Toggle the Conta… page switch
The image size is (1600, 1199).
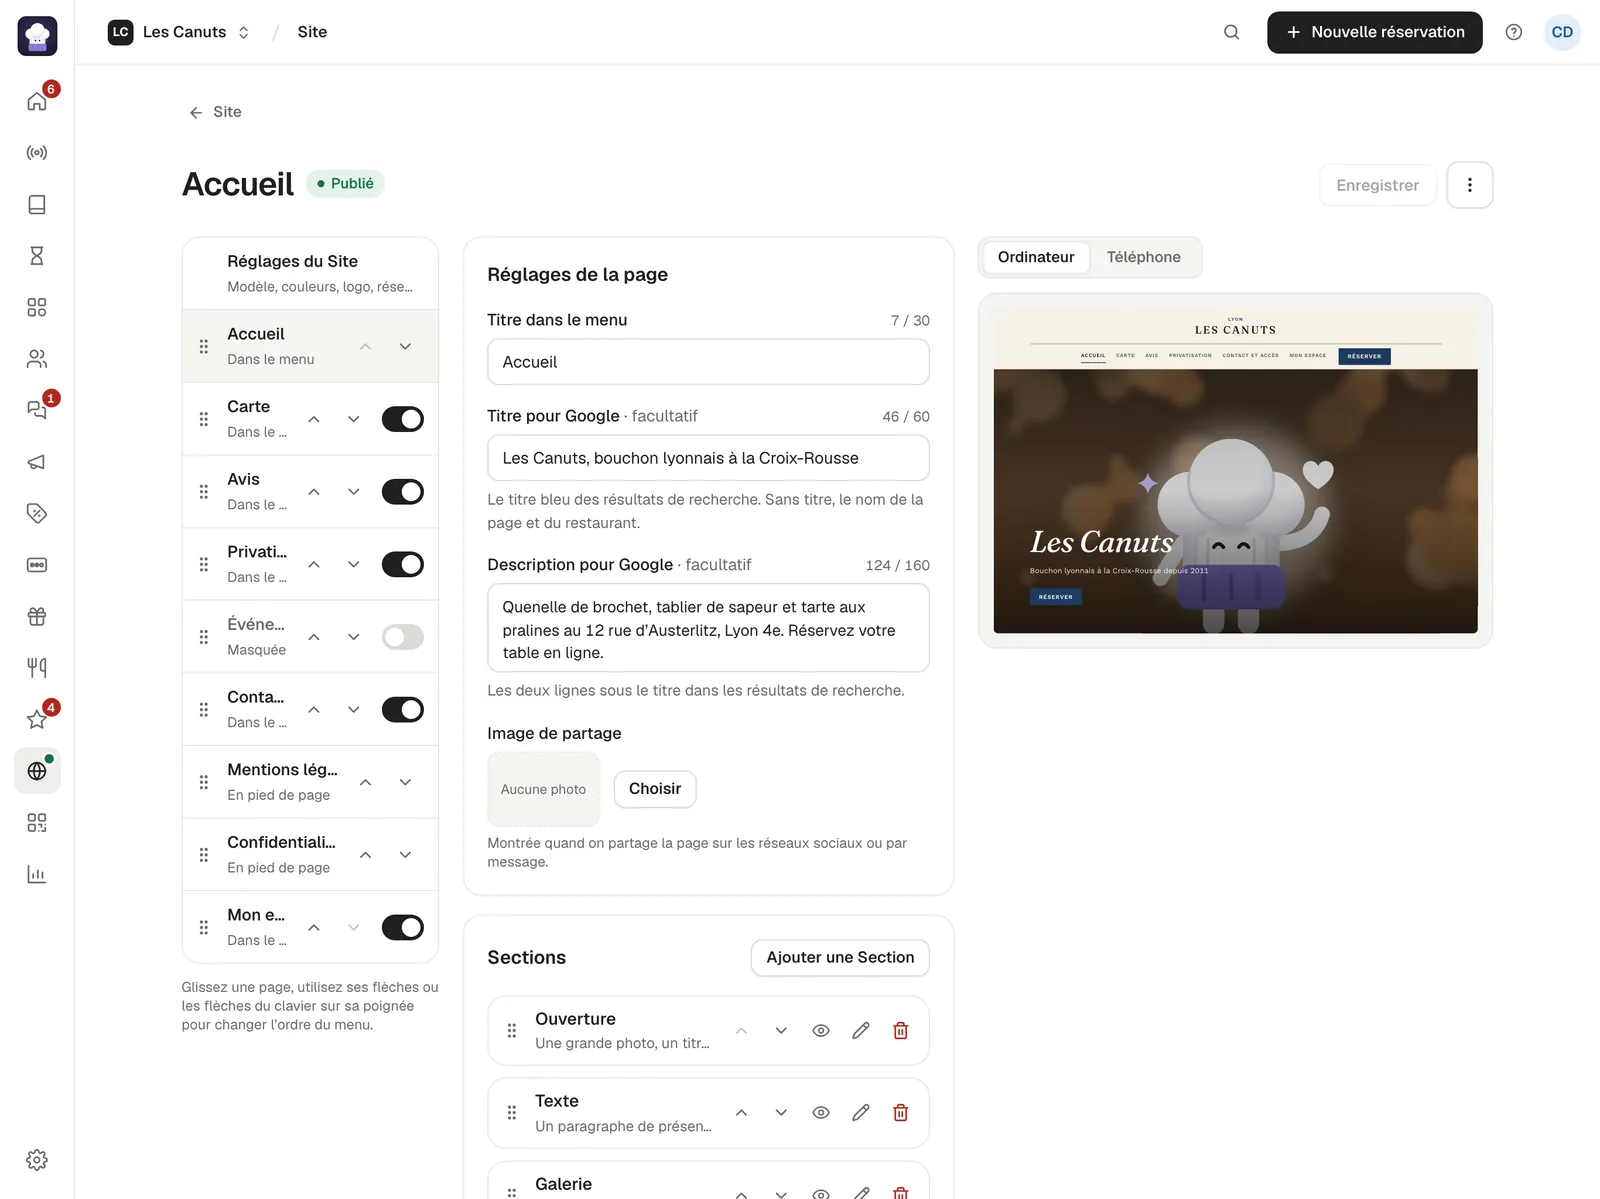(403, 710)
